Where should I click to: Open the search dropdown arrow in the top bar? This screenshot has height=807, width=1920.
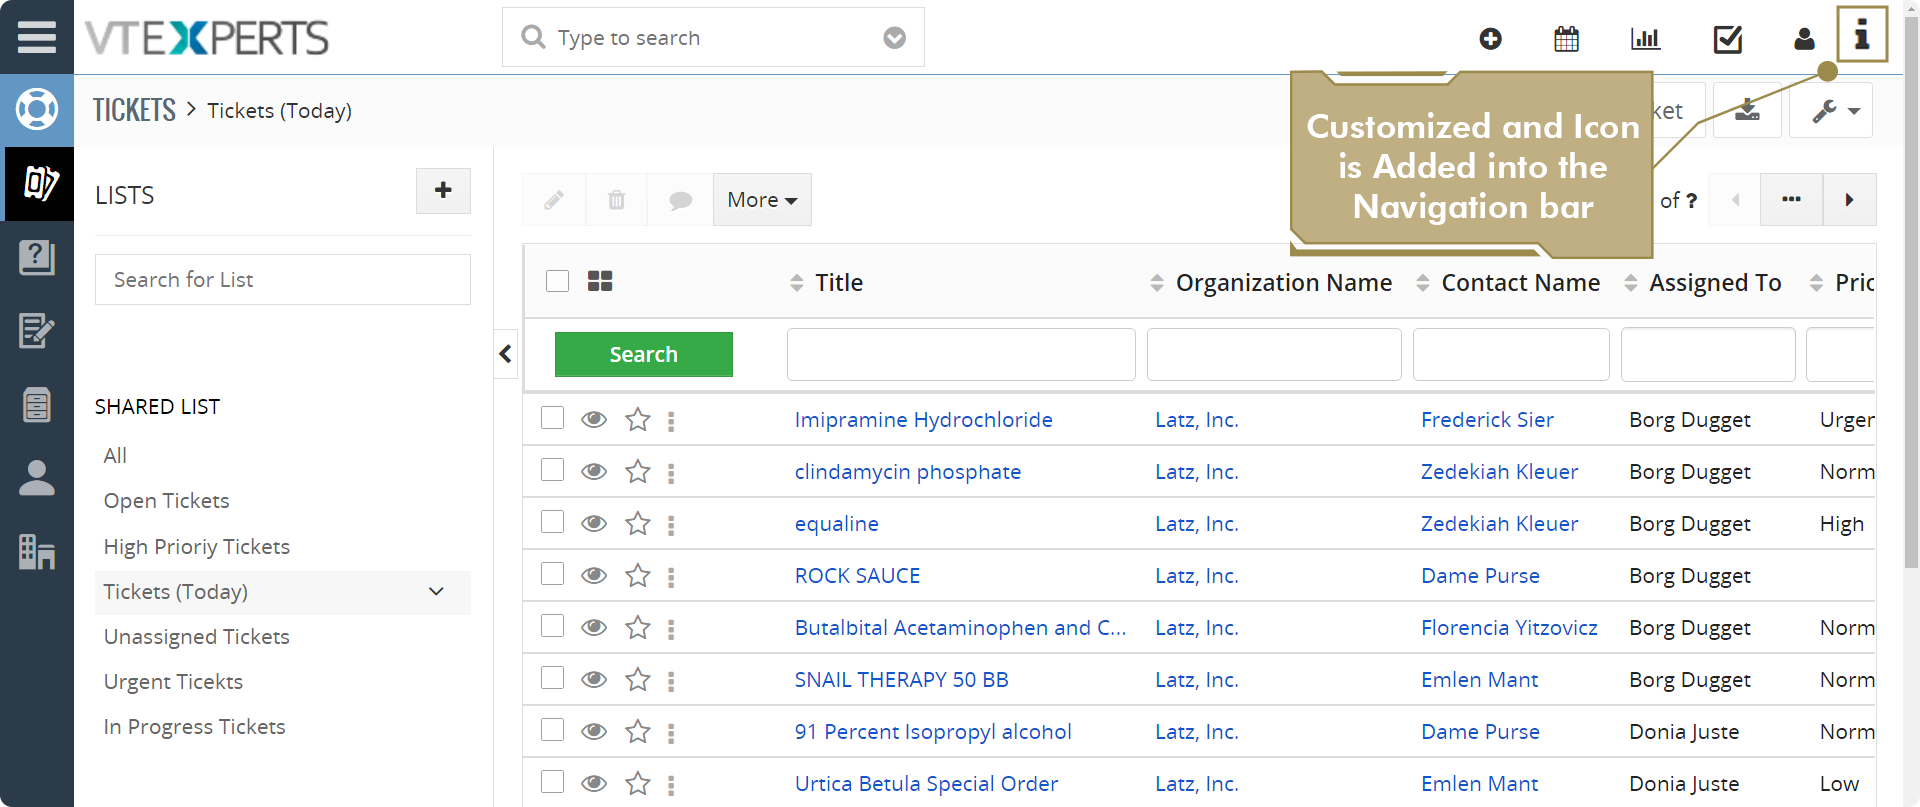pyautogui.click(x=895, y=38)
